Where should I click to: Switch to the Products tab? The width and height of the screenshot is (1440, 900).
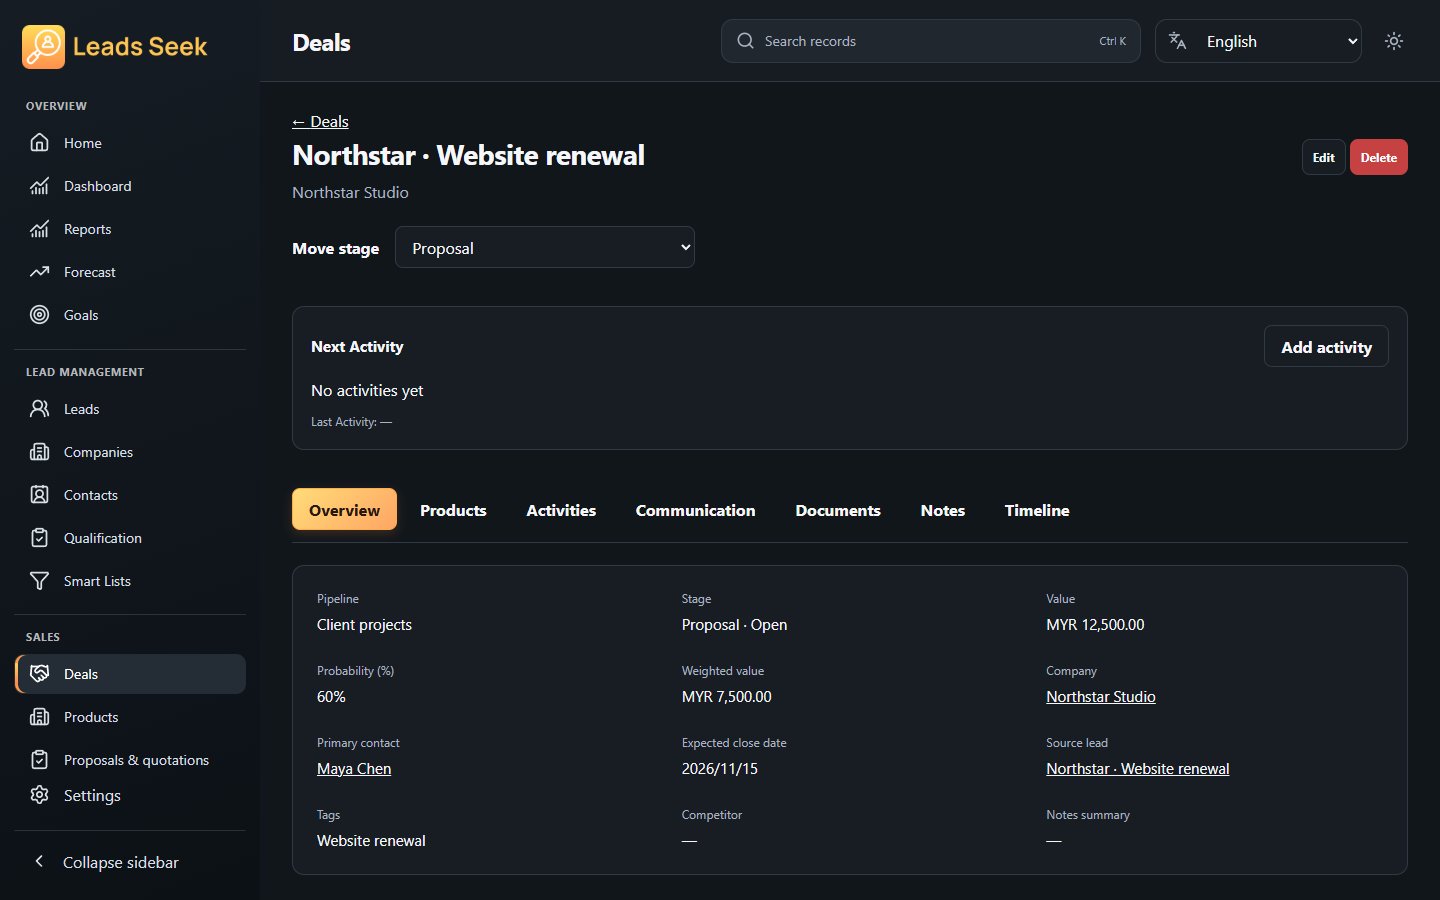click(453, 510)
